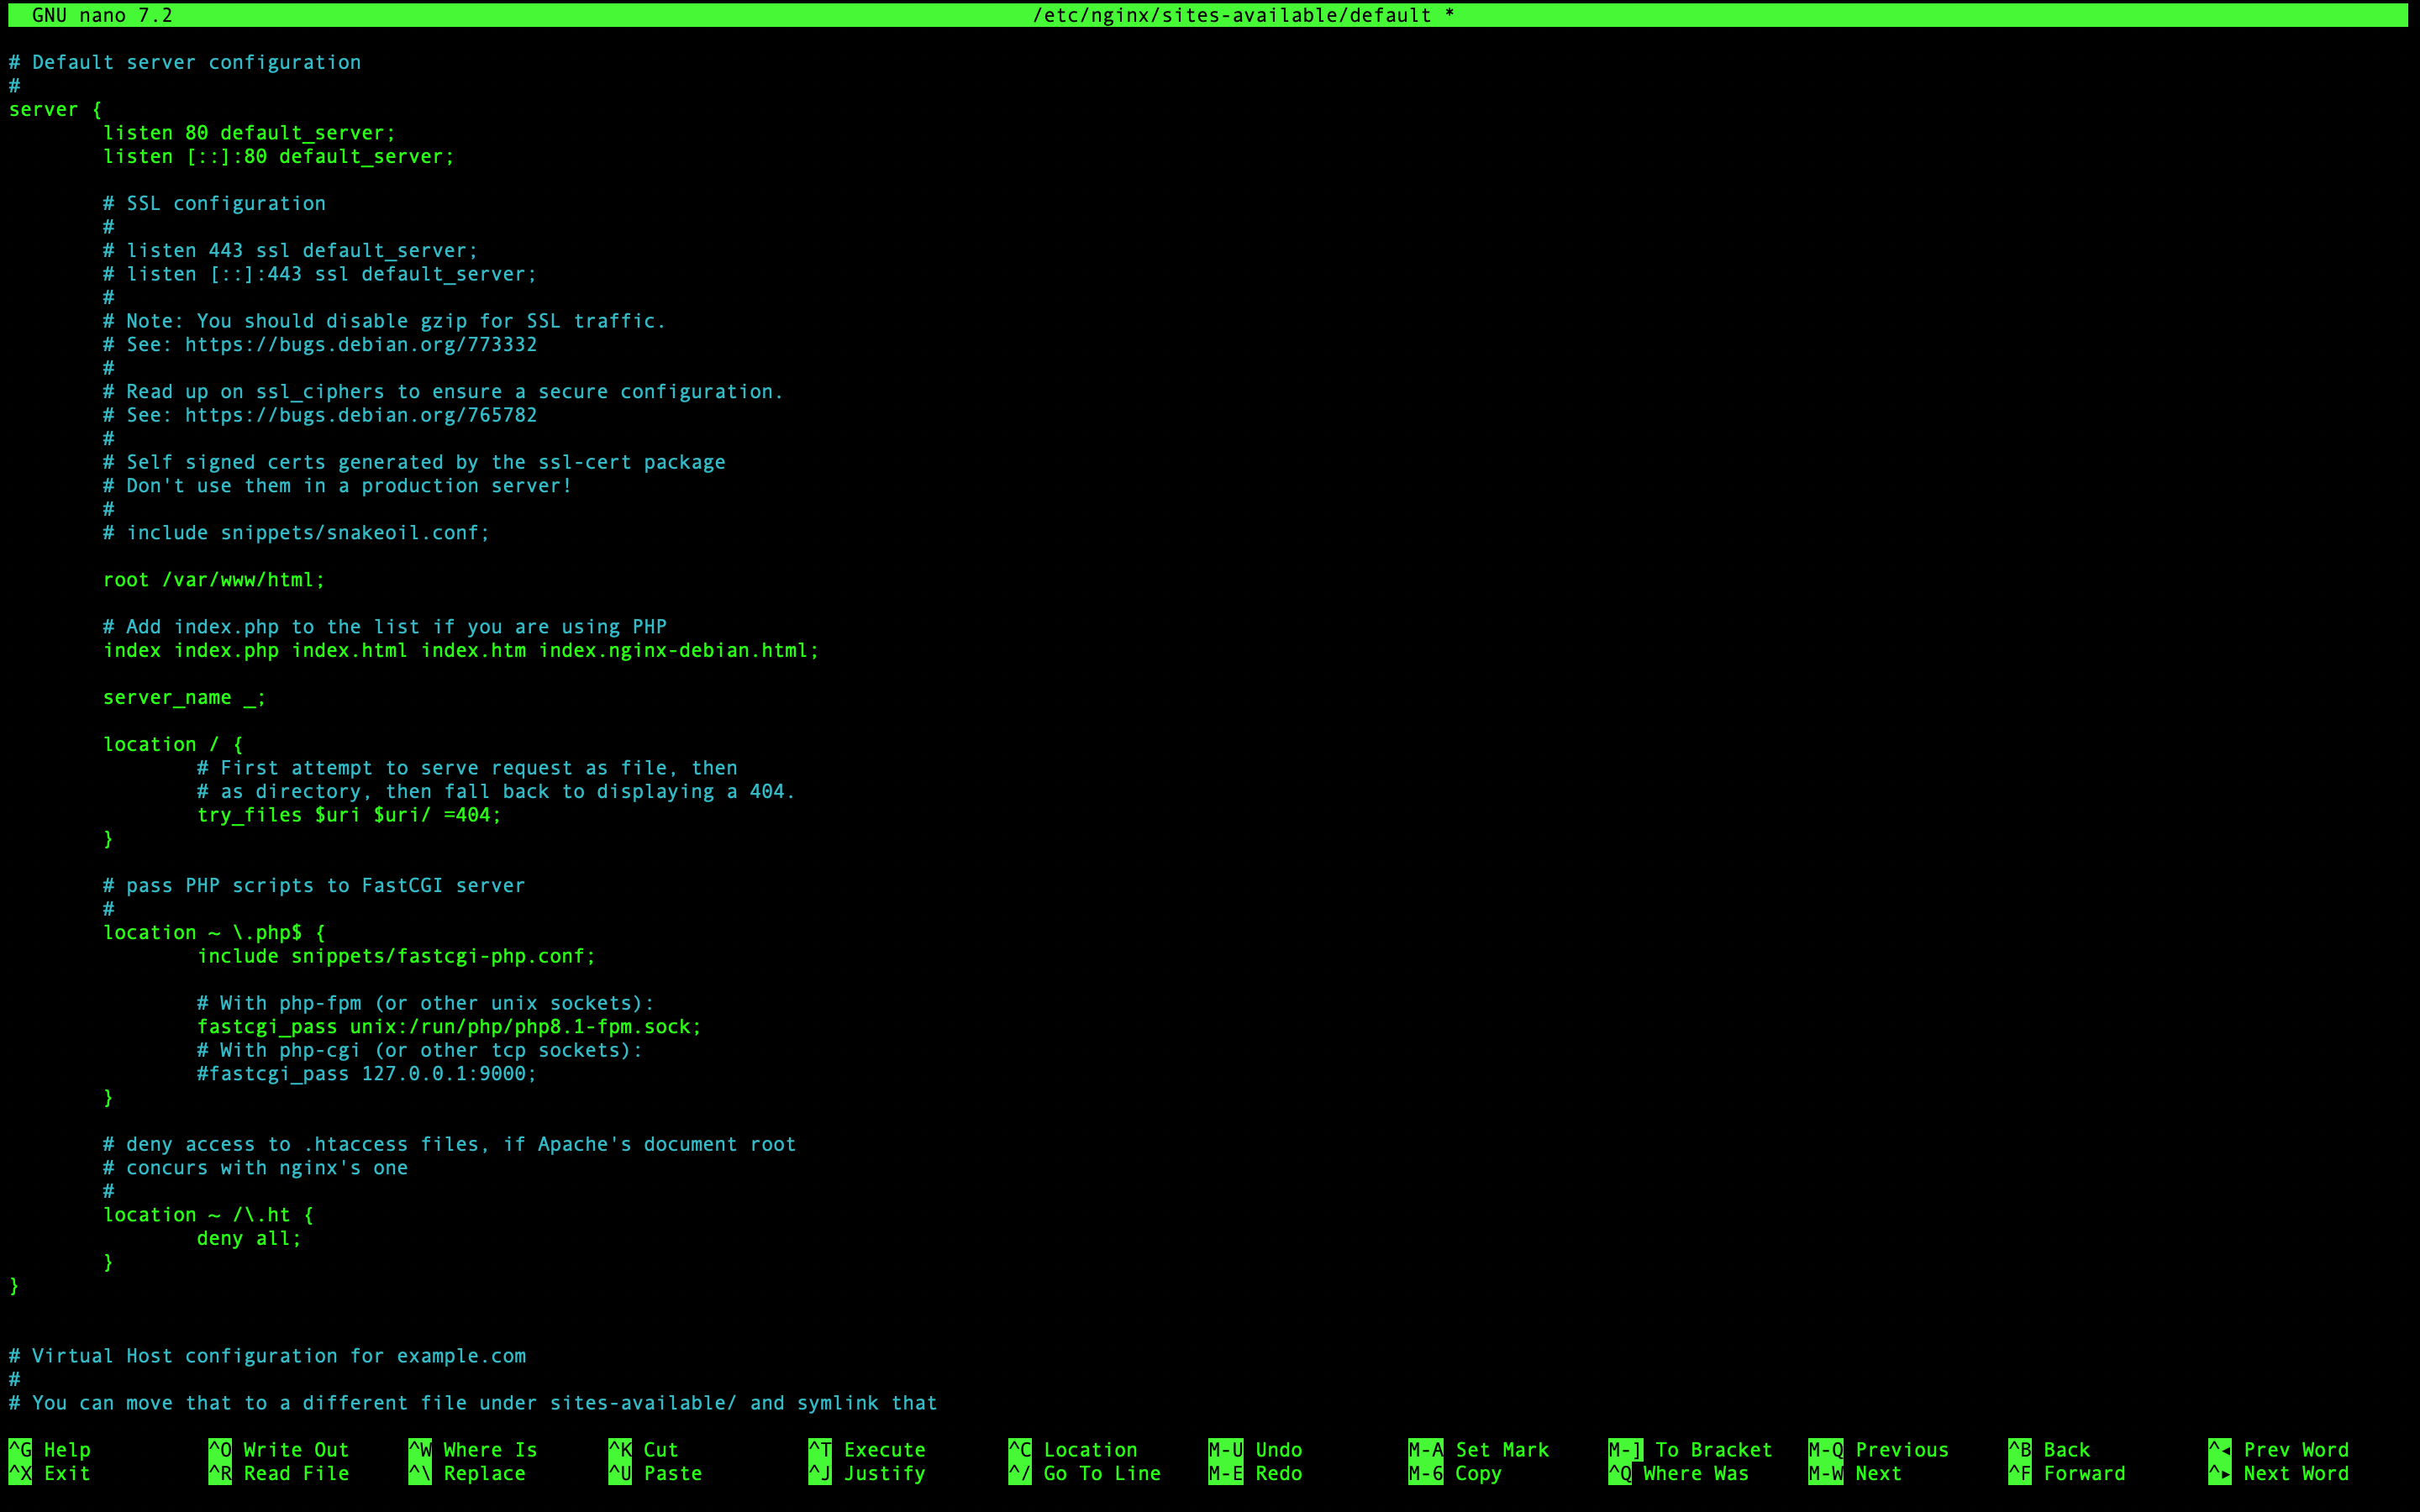Click the M-6 Copy shortcut
This screenshot has width=2420, height=1512.
[1455, 1473]
